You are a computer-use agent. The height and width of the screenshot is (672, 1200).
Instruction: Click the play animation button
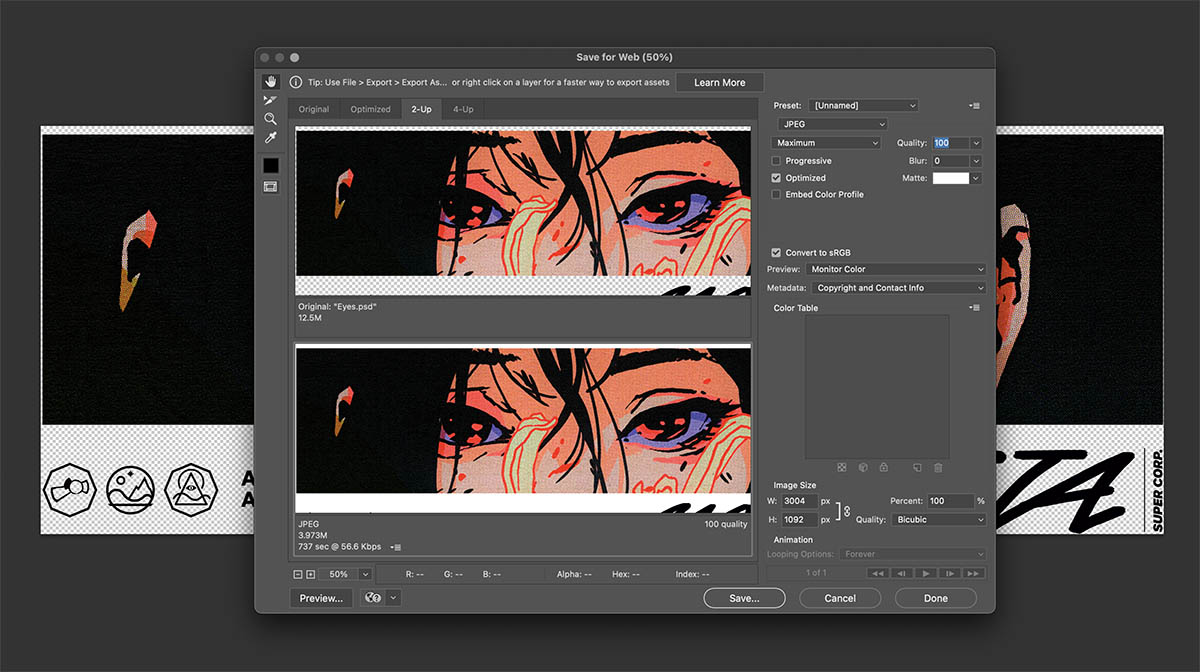(927, 573)
